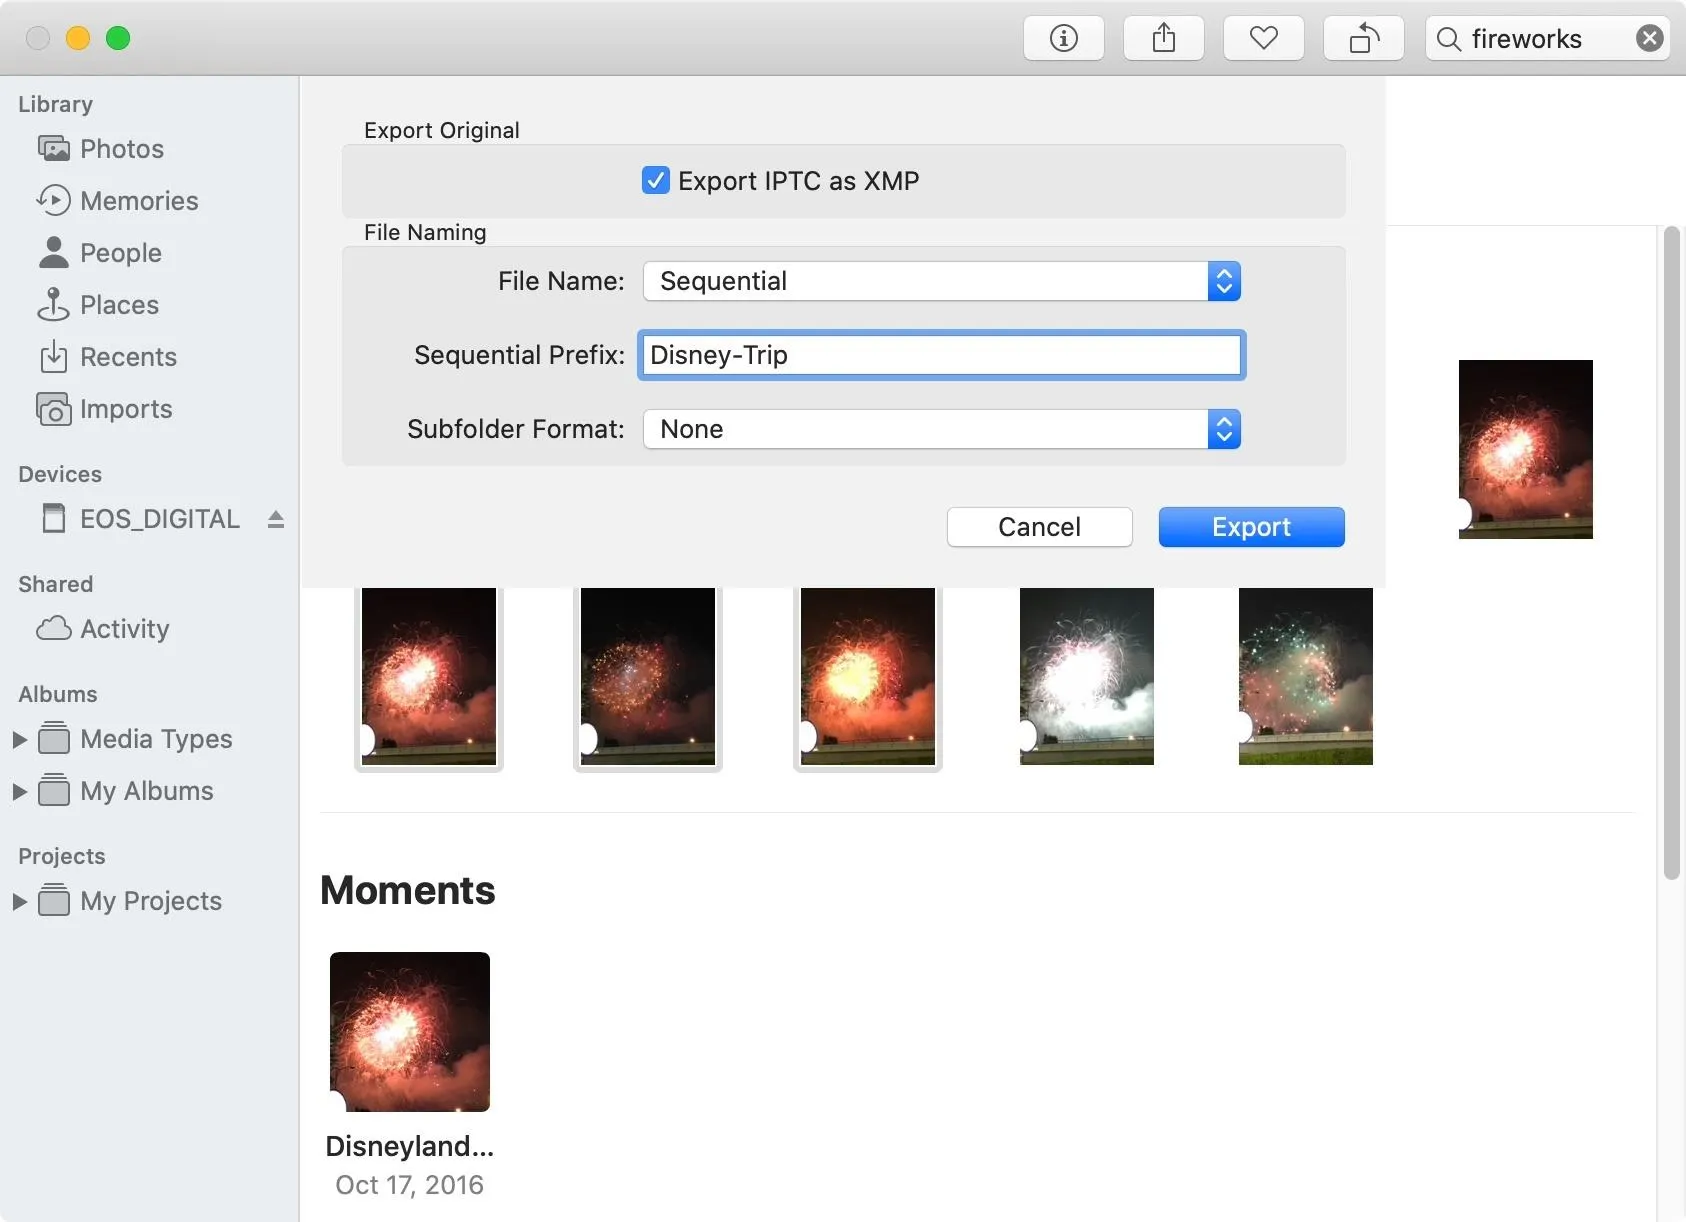Click the Places pin icon
The image size is (1686, 1222).
[53, 305]
